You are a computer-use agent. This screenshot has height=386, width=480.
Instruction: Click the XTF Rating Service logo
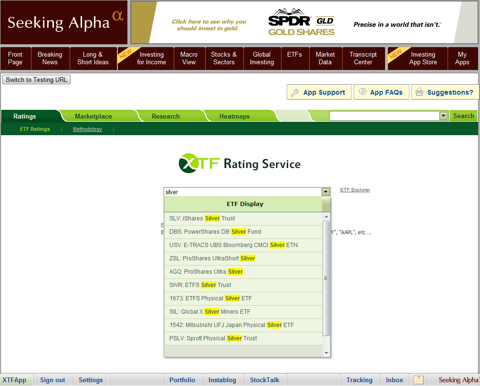coord(239,163)
